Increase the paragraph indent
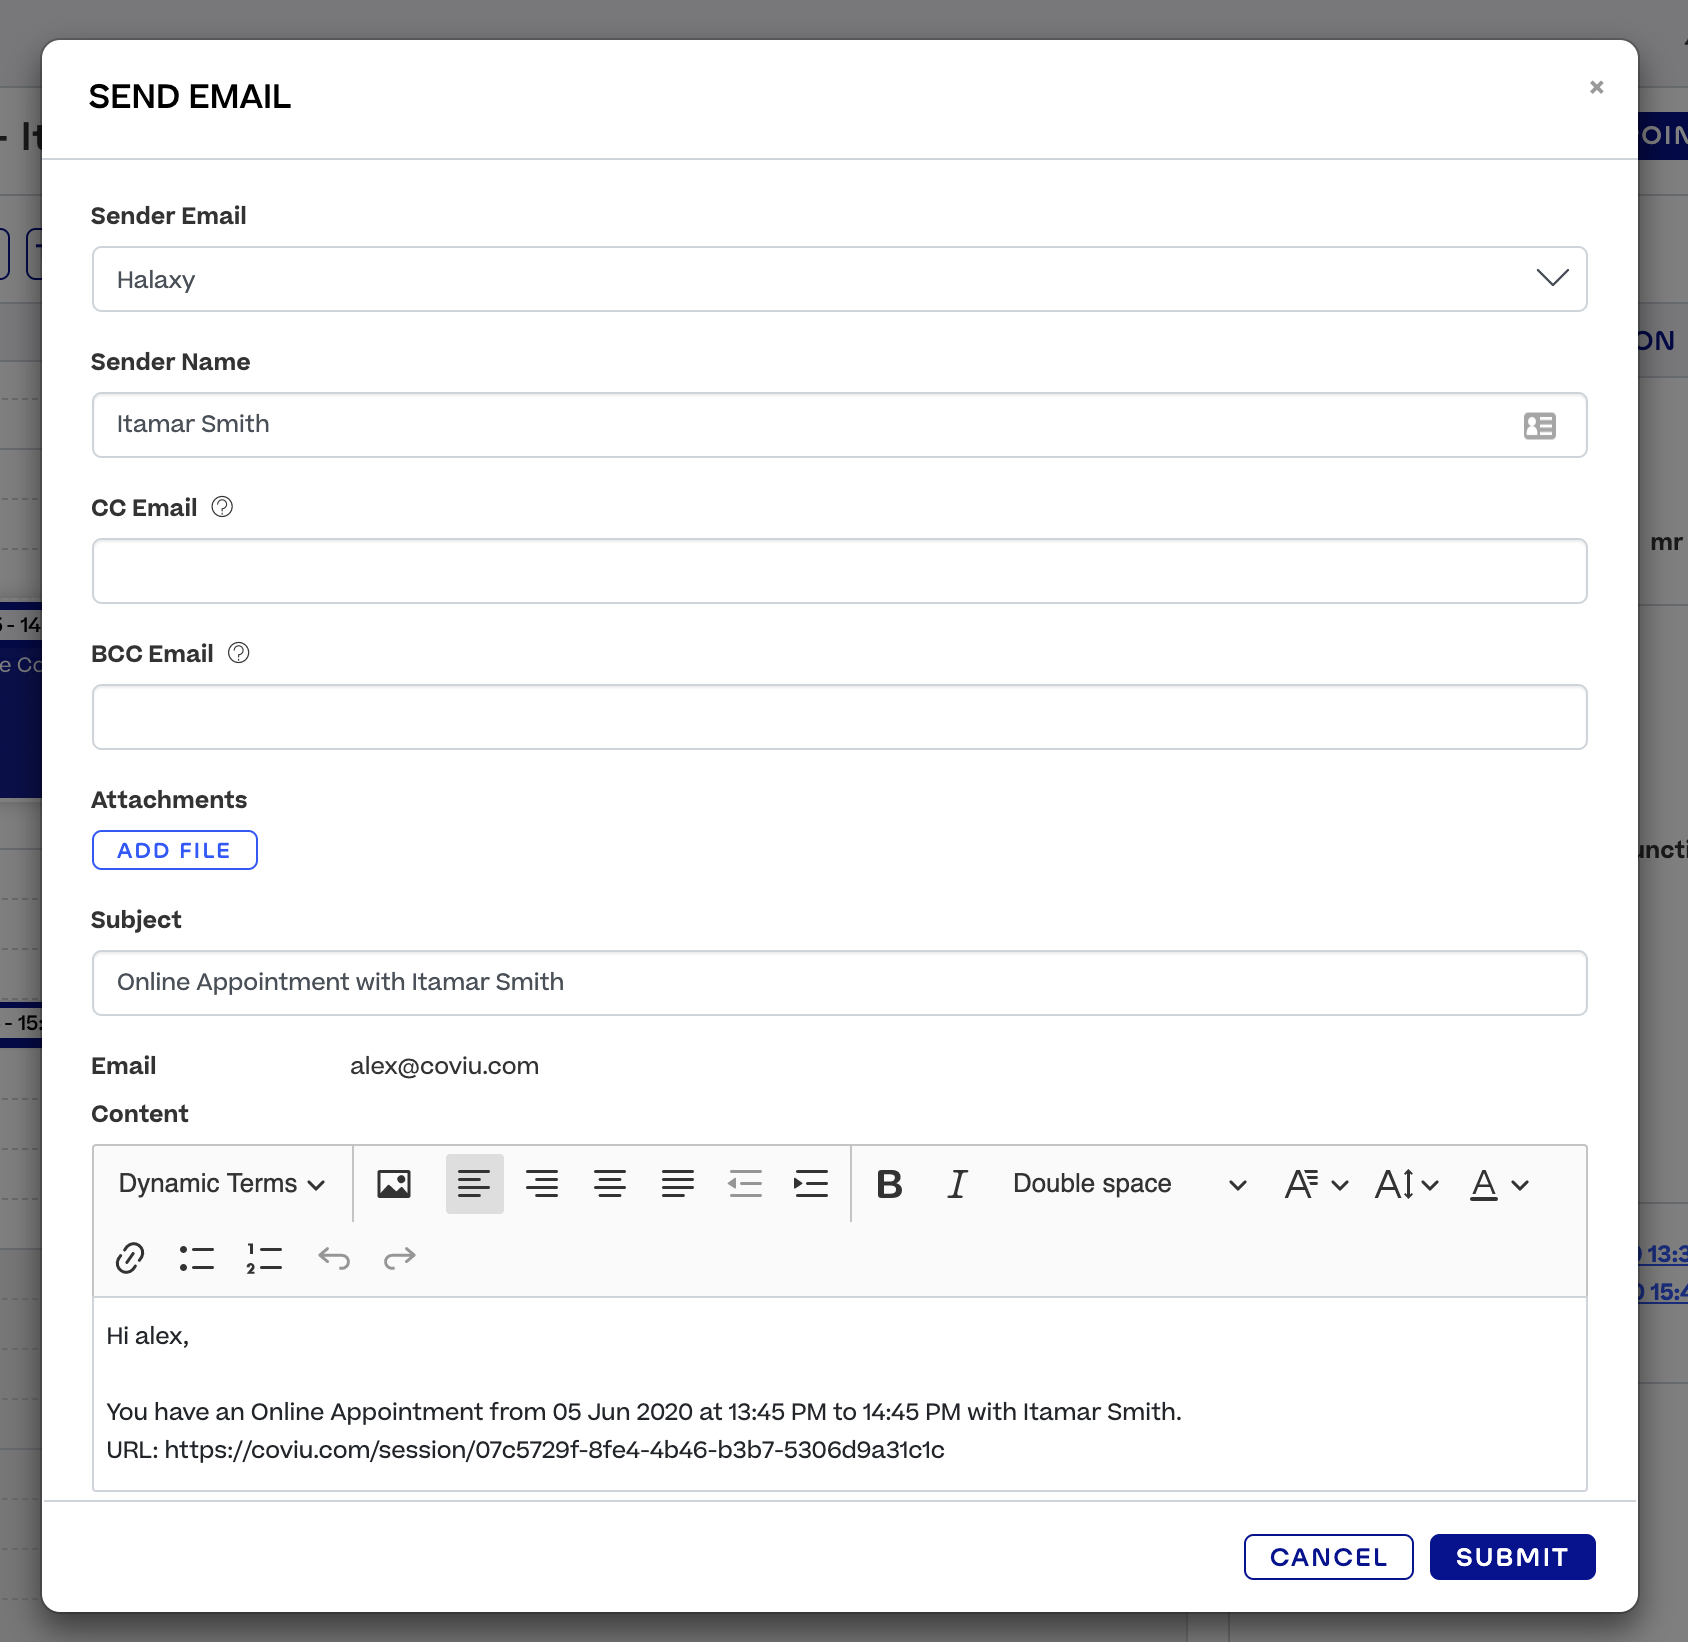1688x1642 pixels. tap(811, 1184)
